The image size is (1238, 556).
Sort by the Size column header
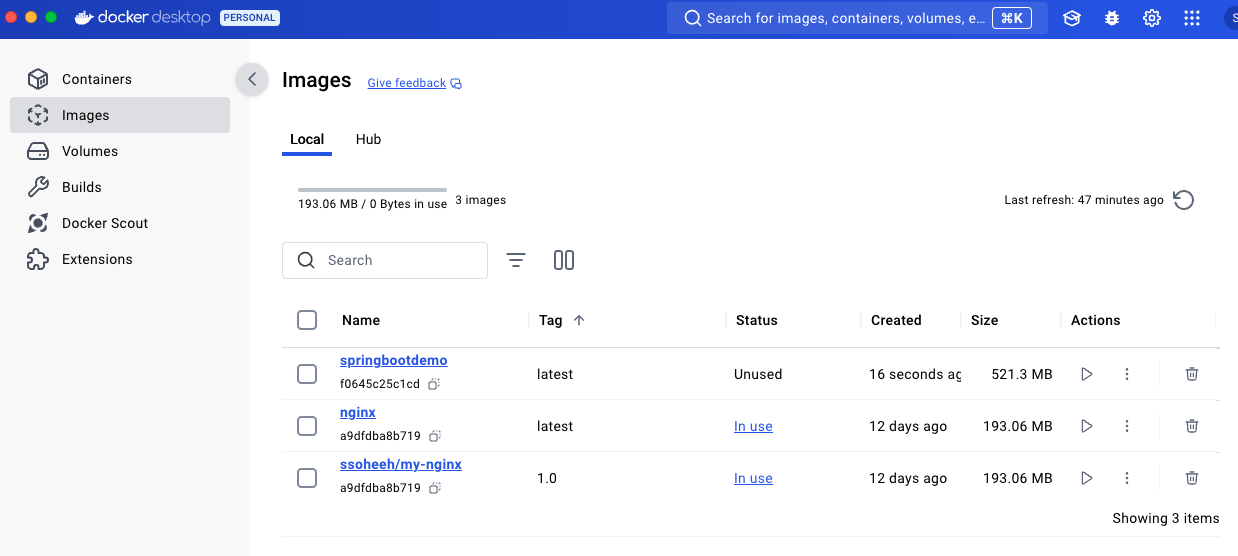click(984, 320)
